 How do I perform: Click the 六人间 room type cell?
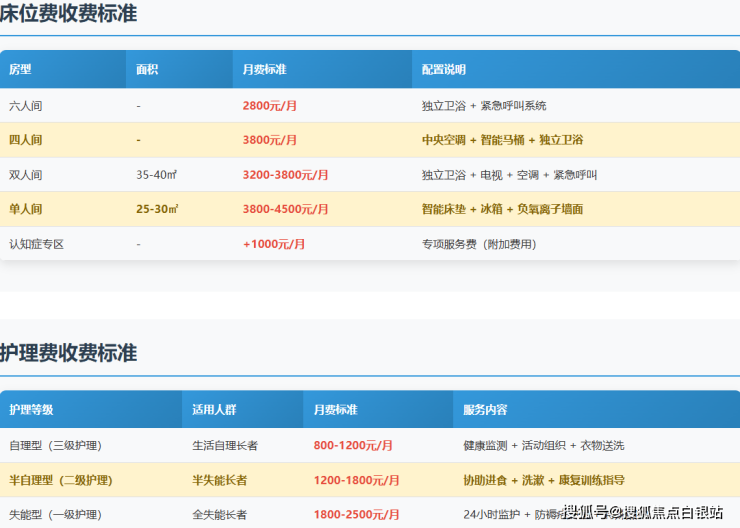(26, 105)
